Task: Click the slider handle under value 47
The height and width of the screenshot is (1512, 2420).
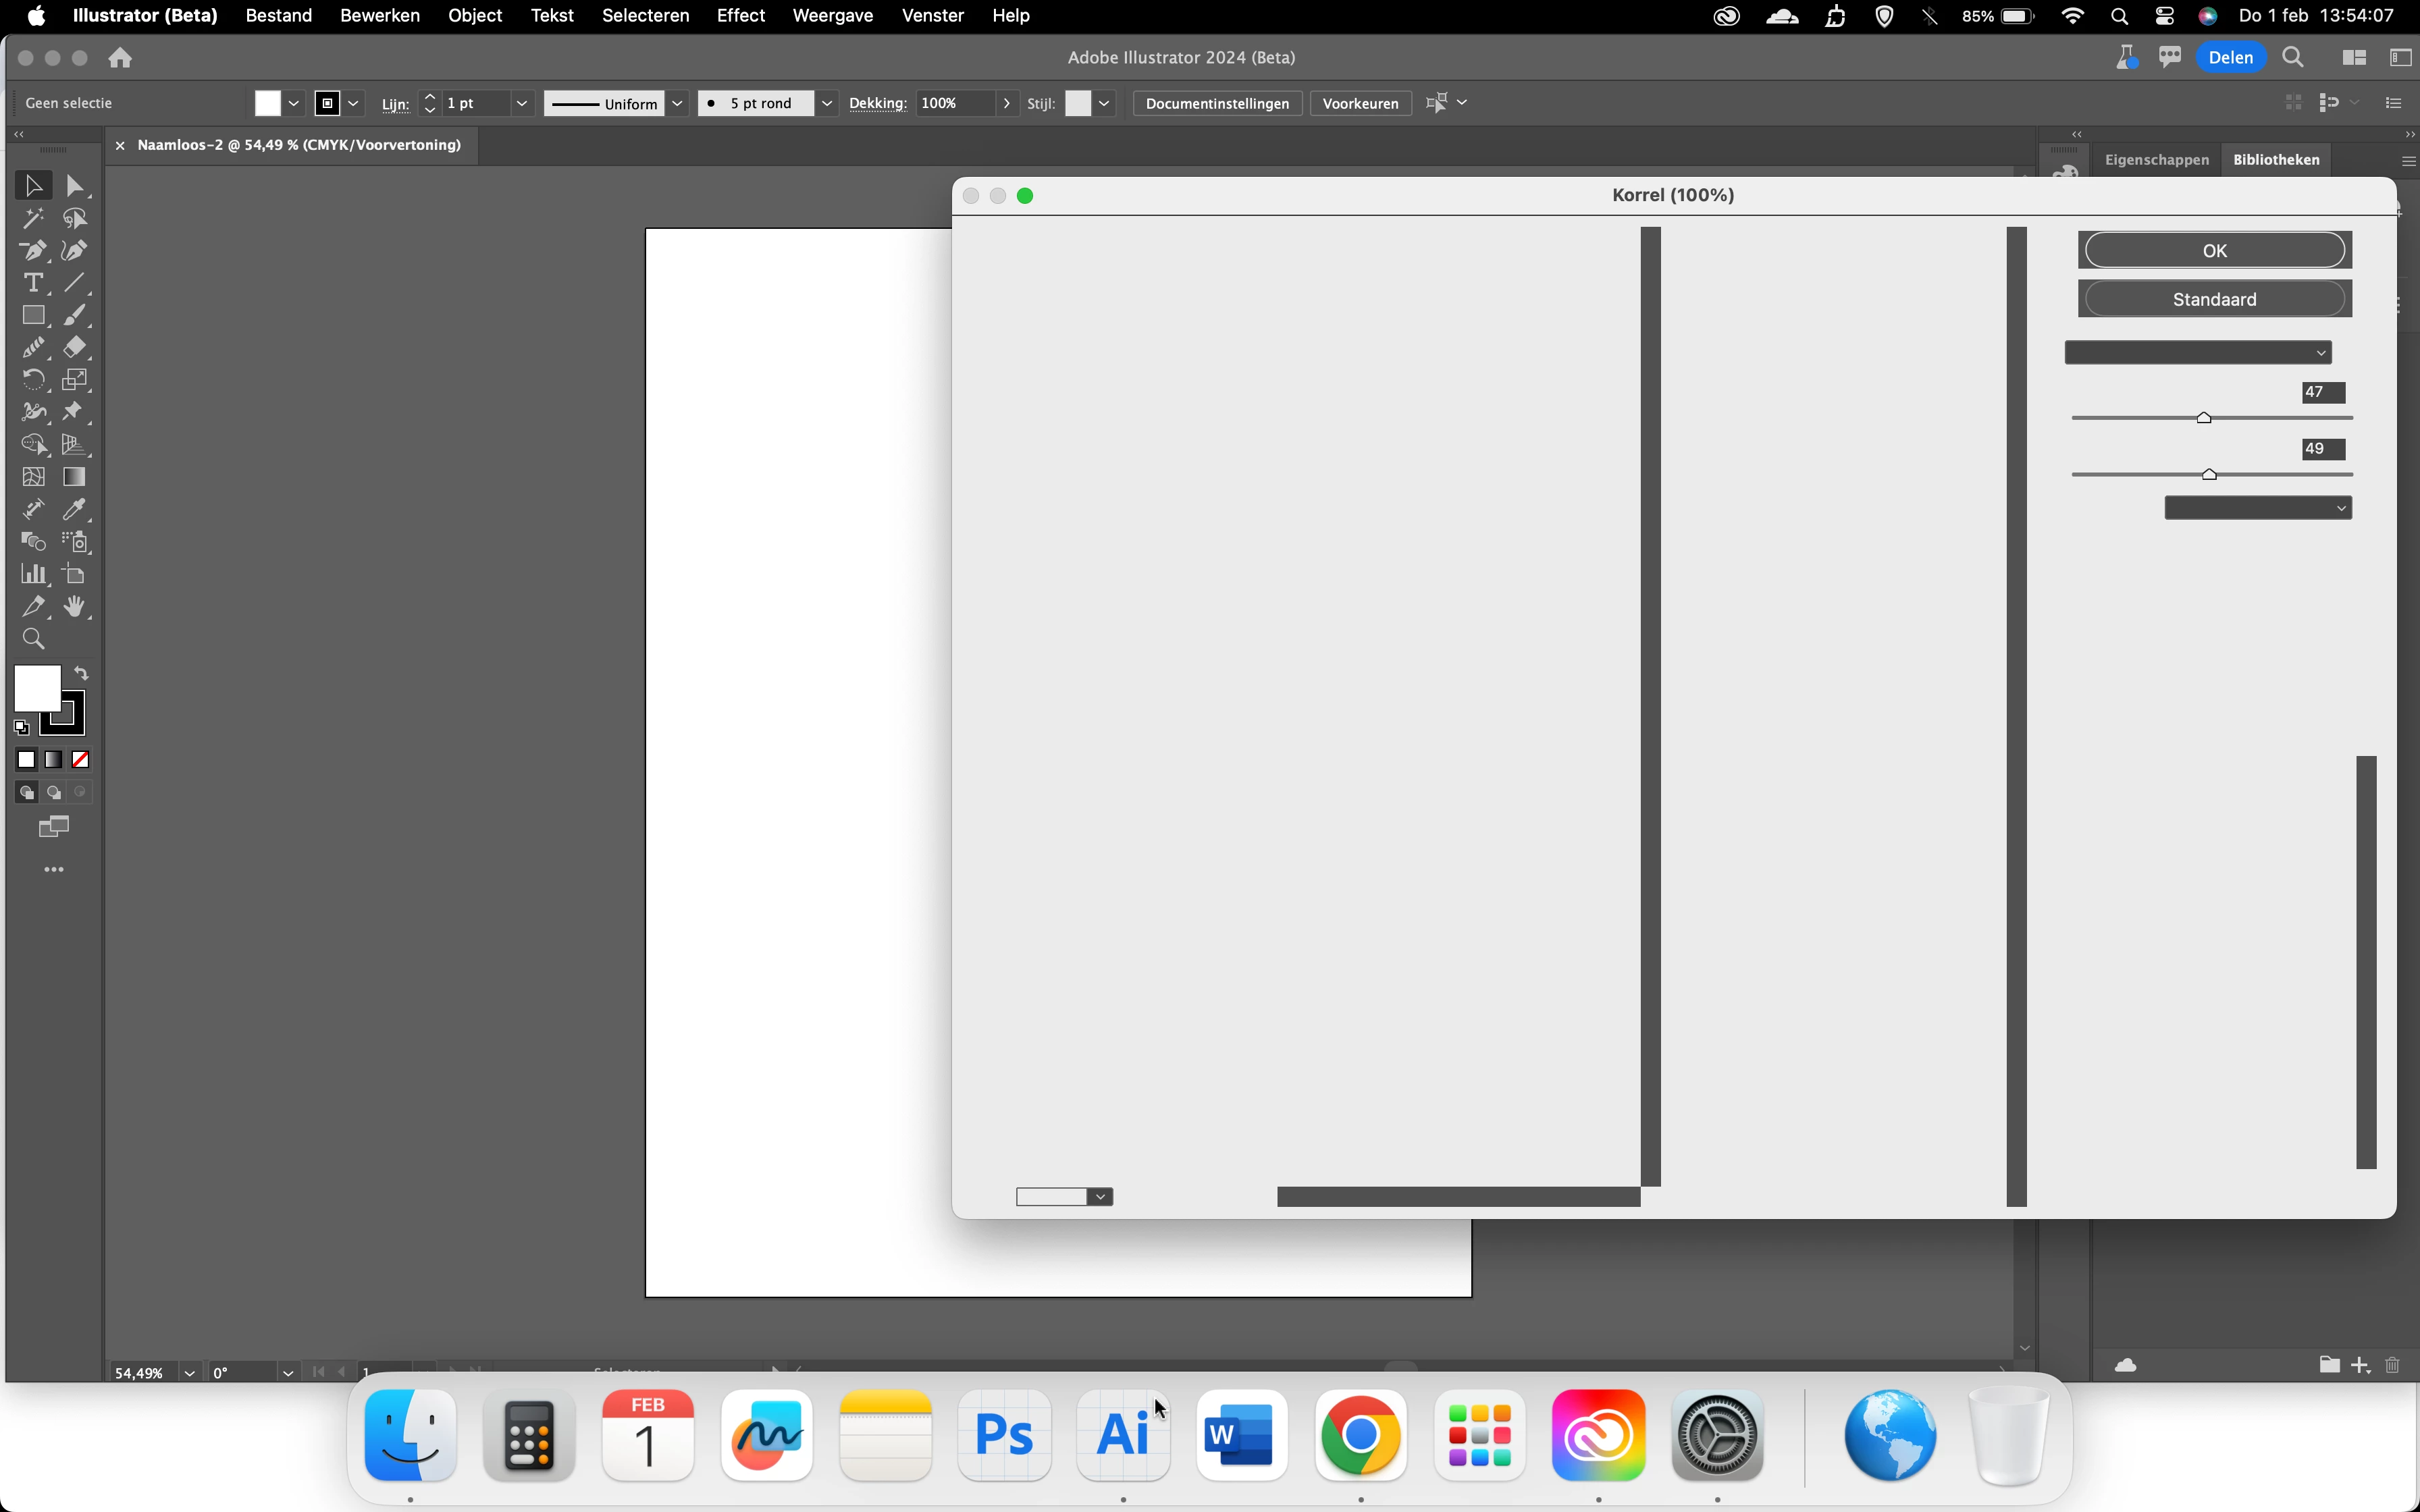Action: click(x=2203, y=418)
